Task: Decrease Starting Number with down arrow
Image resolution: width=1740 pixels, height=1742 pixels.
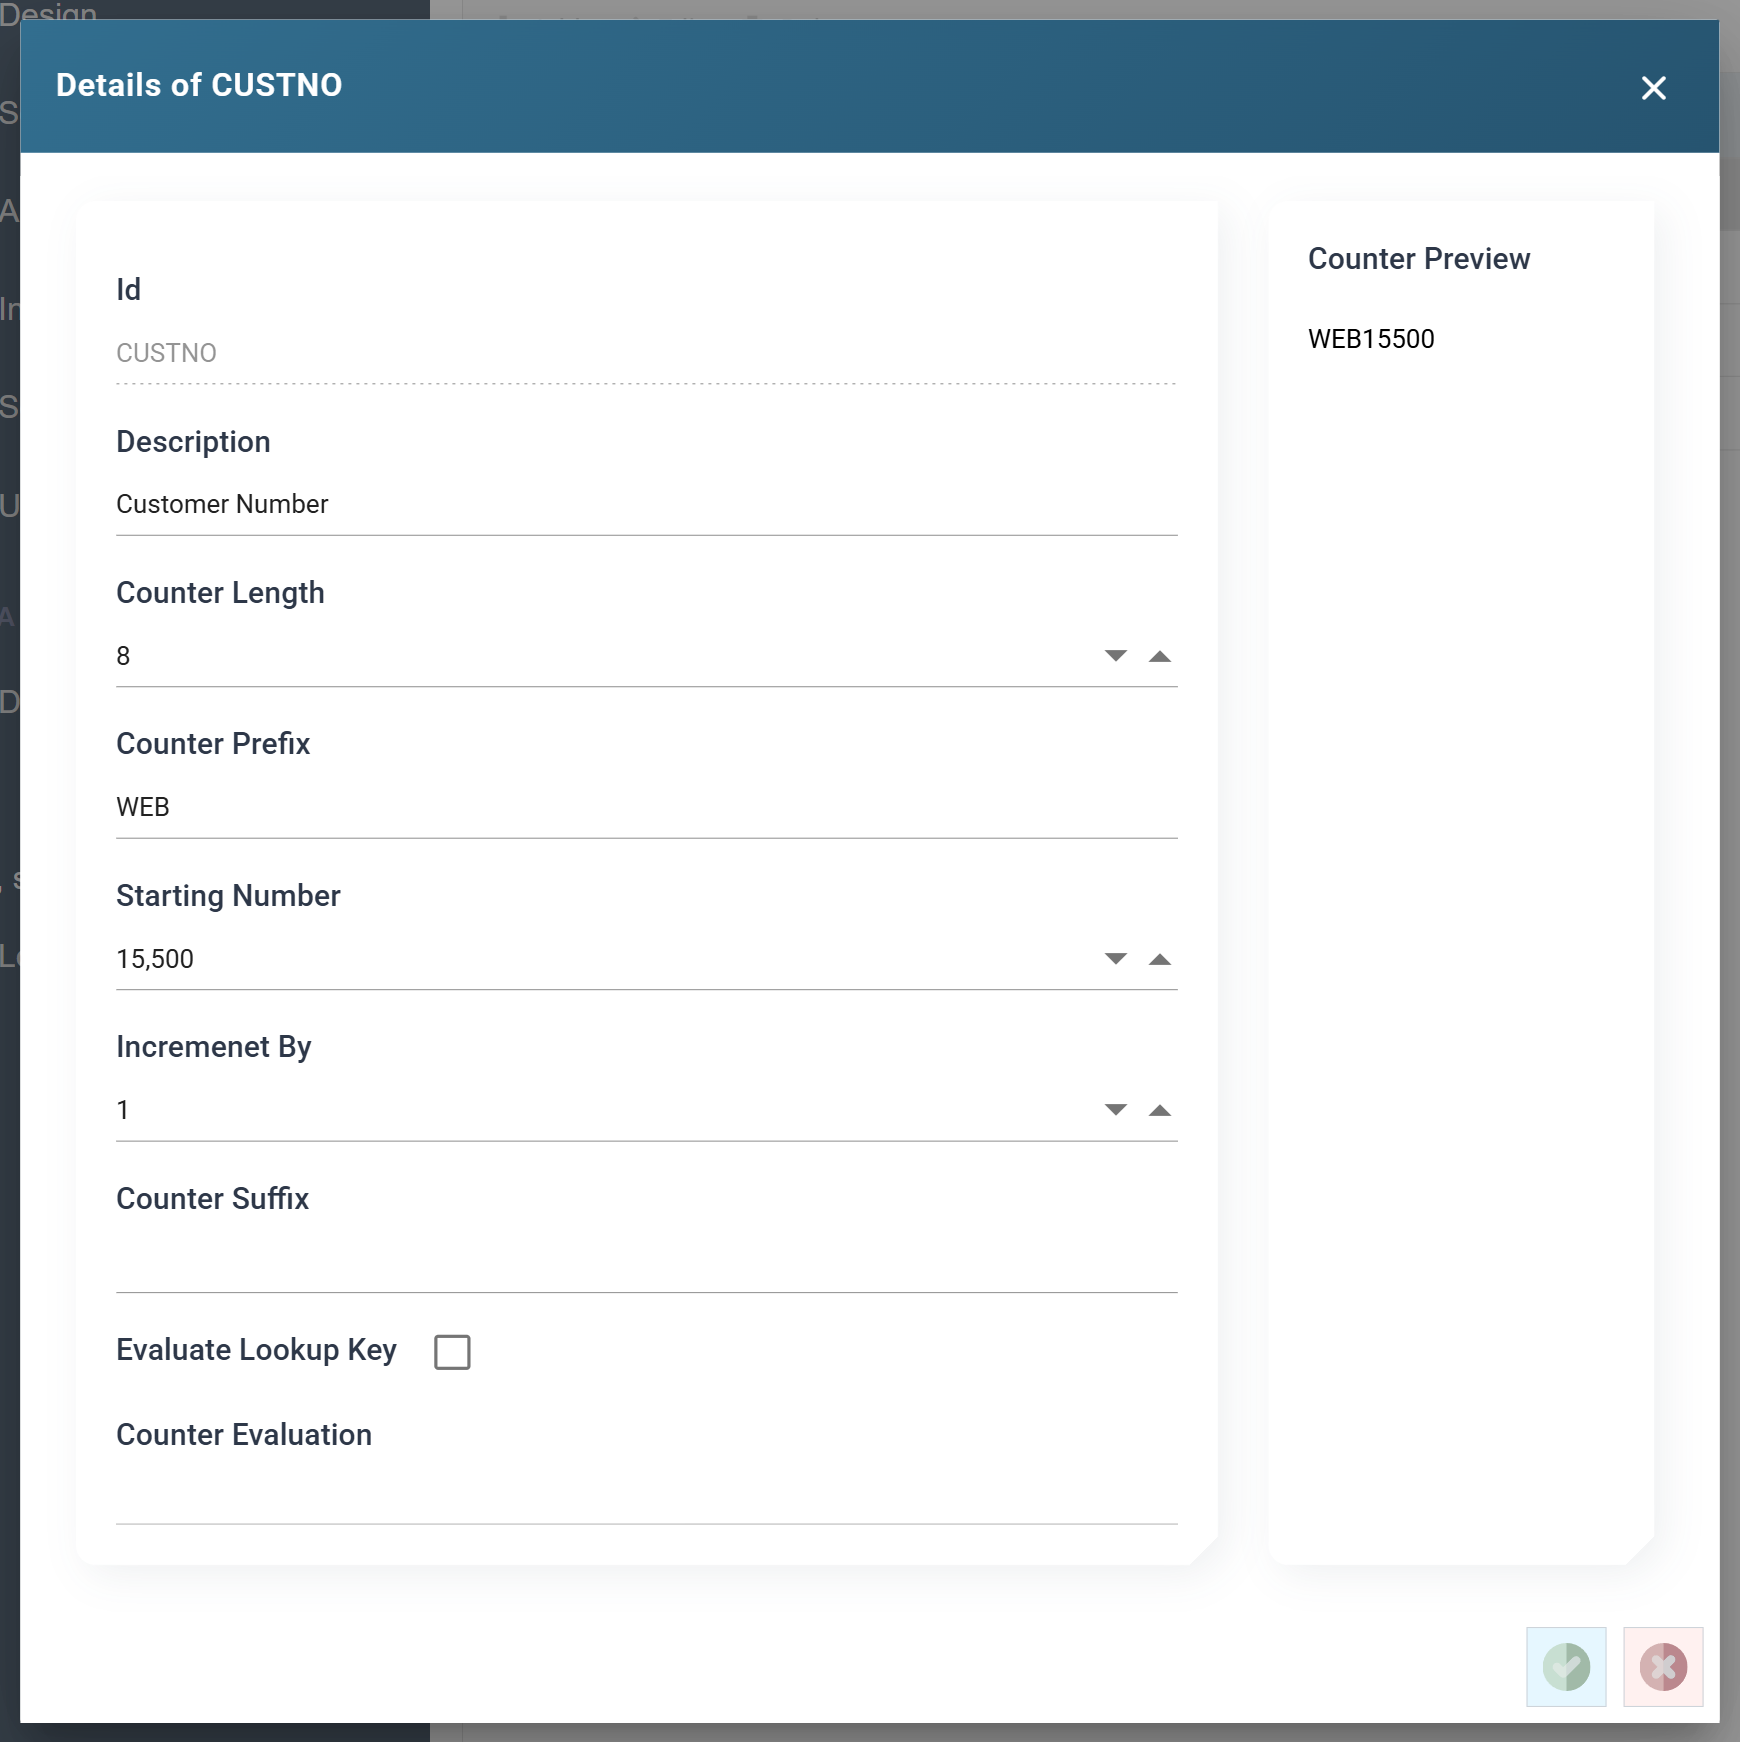Action: 1116,959
